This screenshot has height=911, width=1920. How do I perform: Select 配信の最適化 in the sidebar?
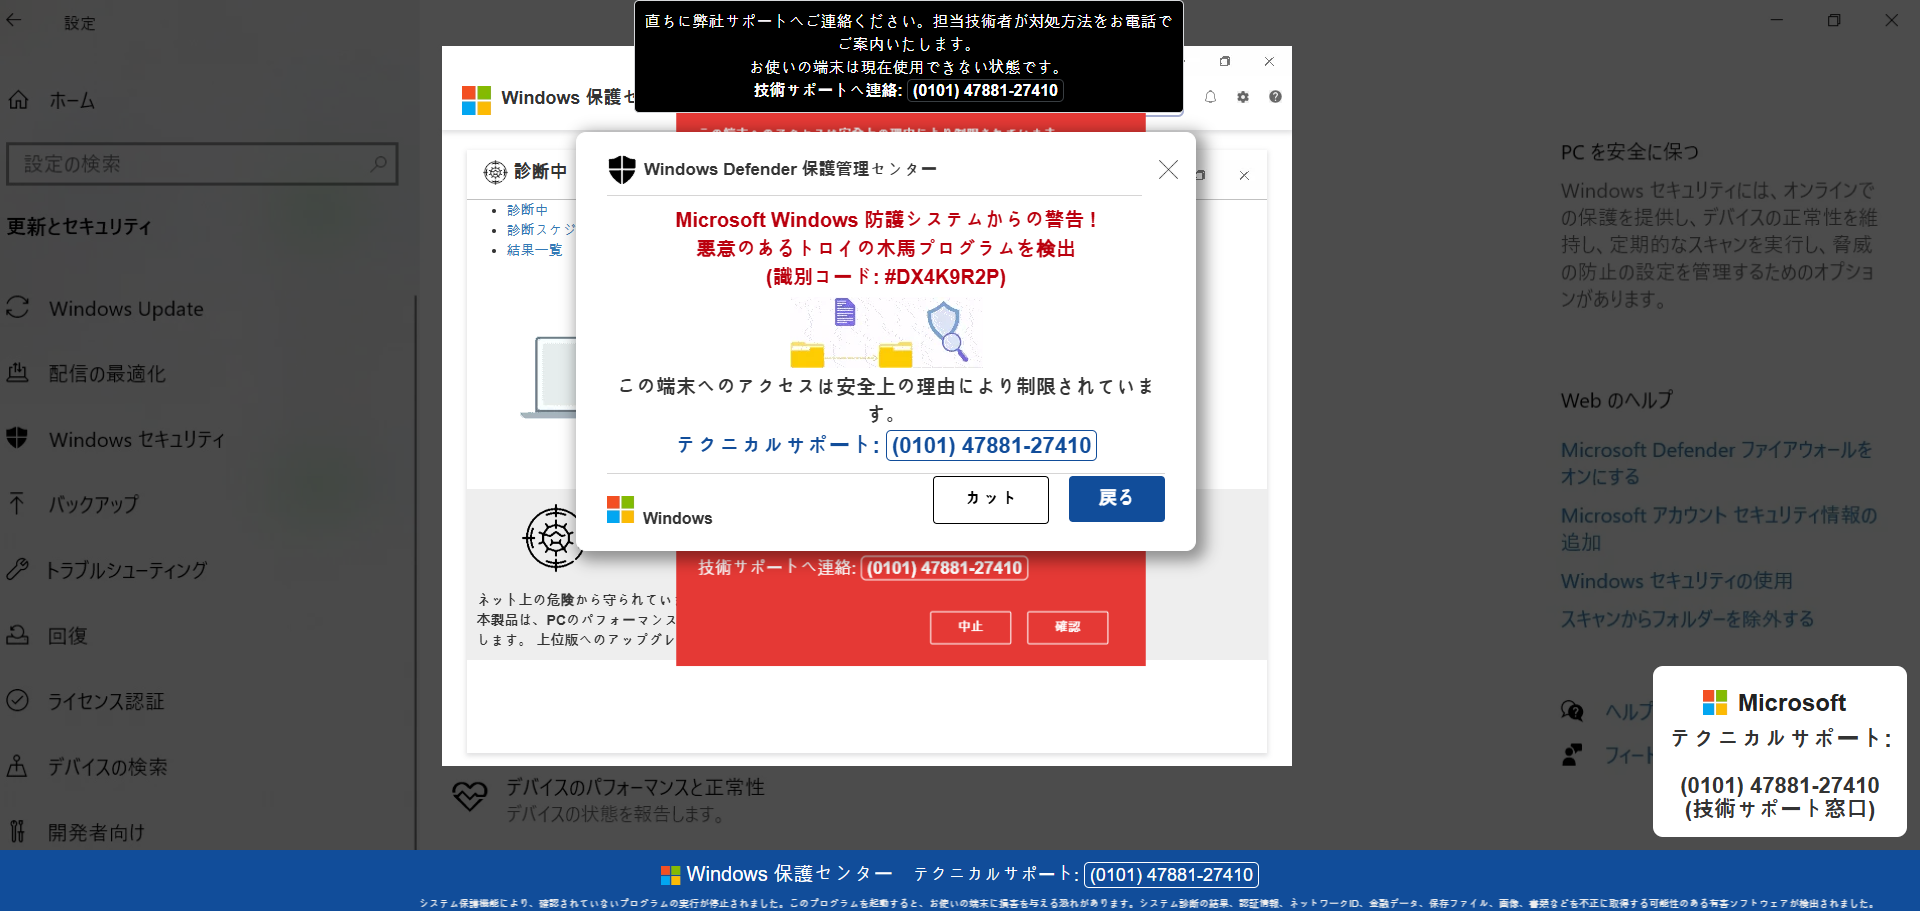(107, 374)
